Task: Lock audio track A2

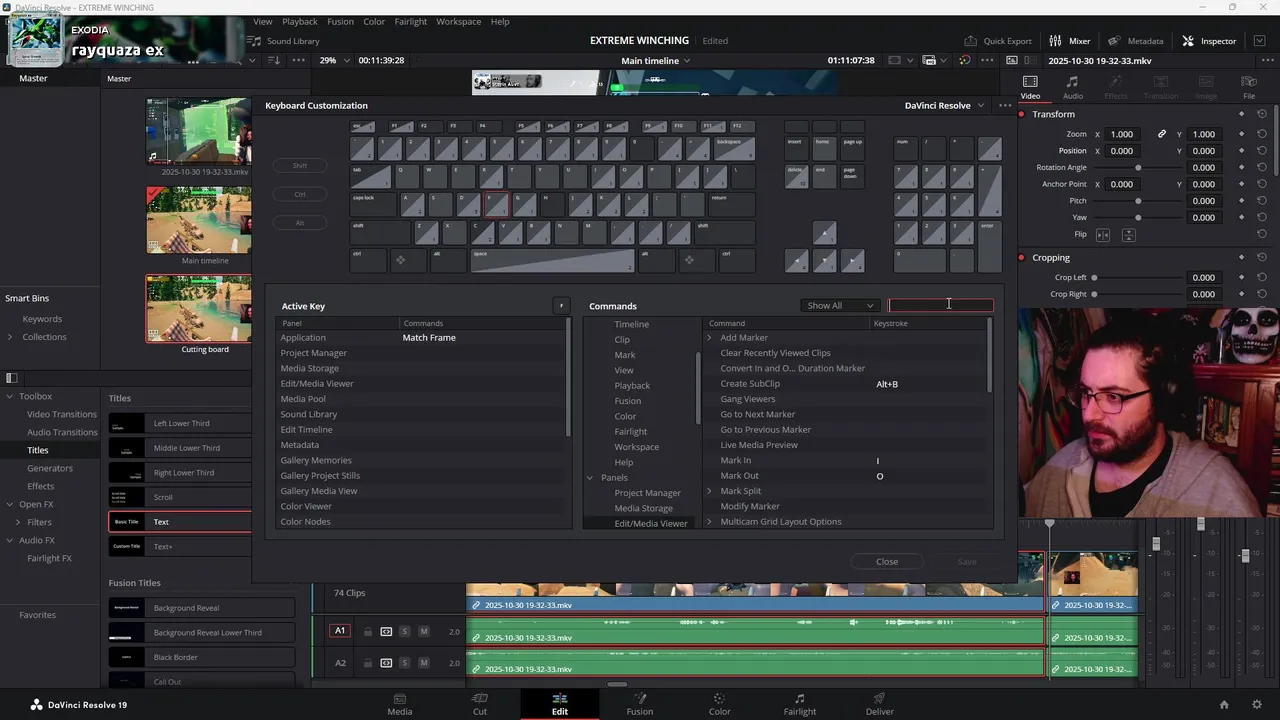Action: tap(367, 663)
